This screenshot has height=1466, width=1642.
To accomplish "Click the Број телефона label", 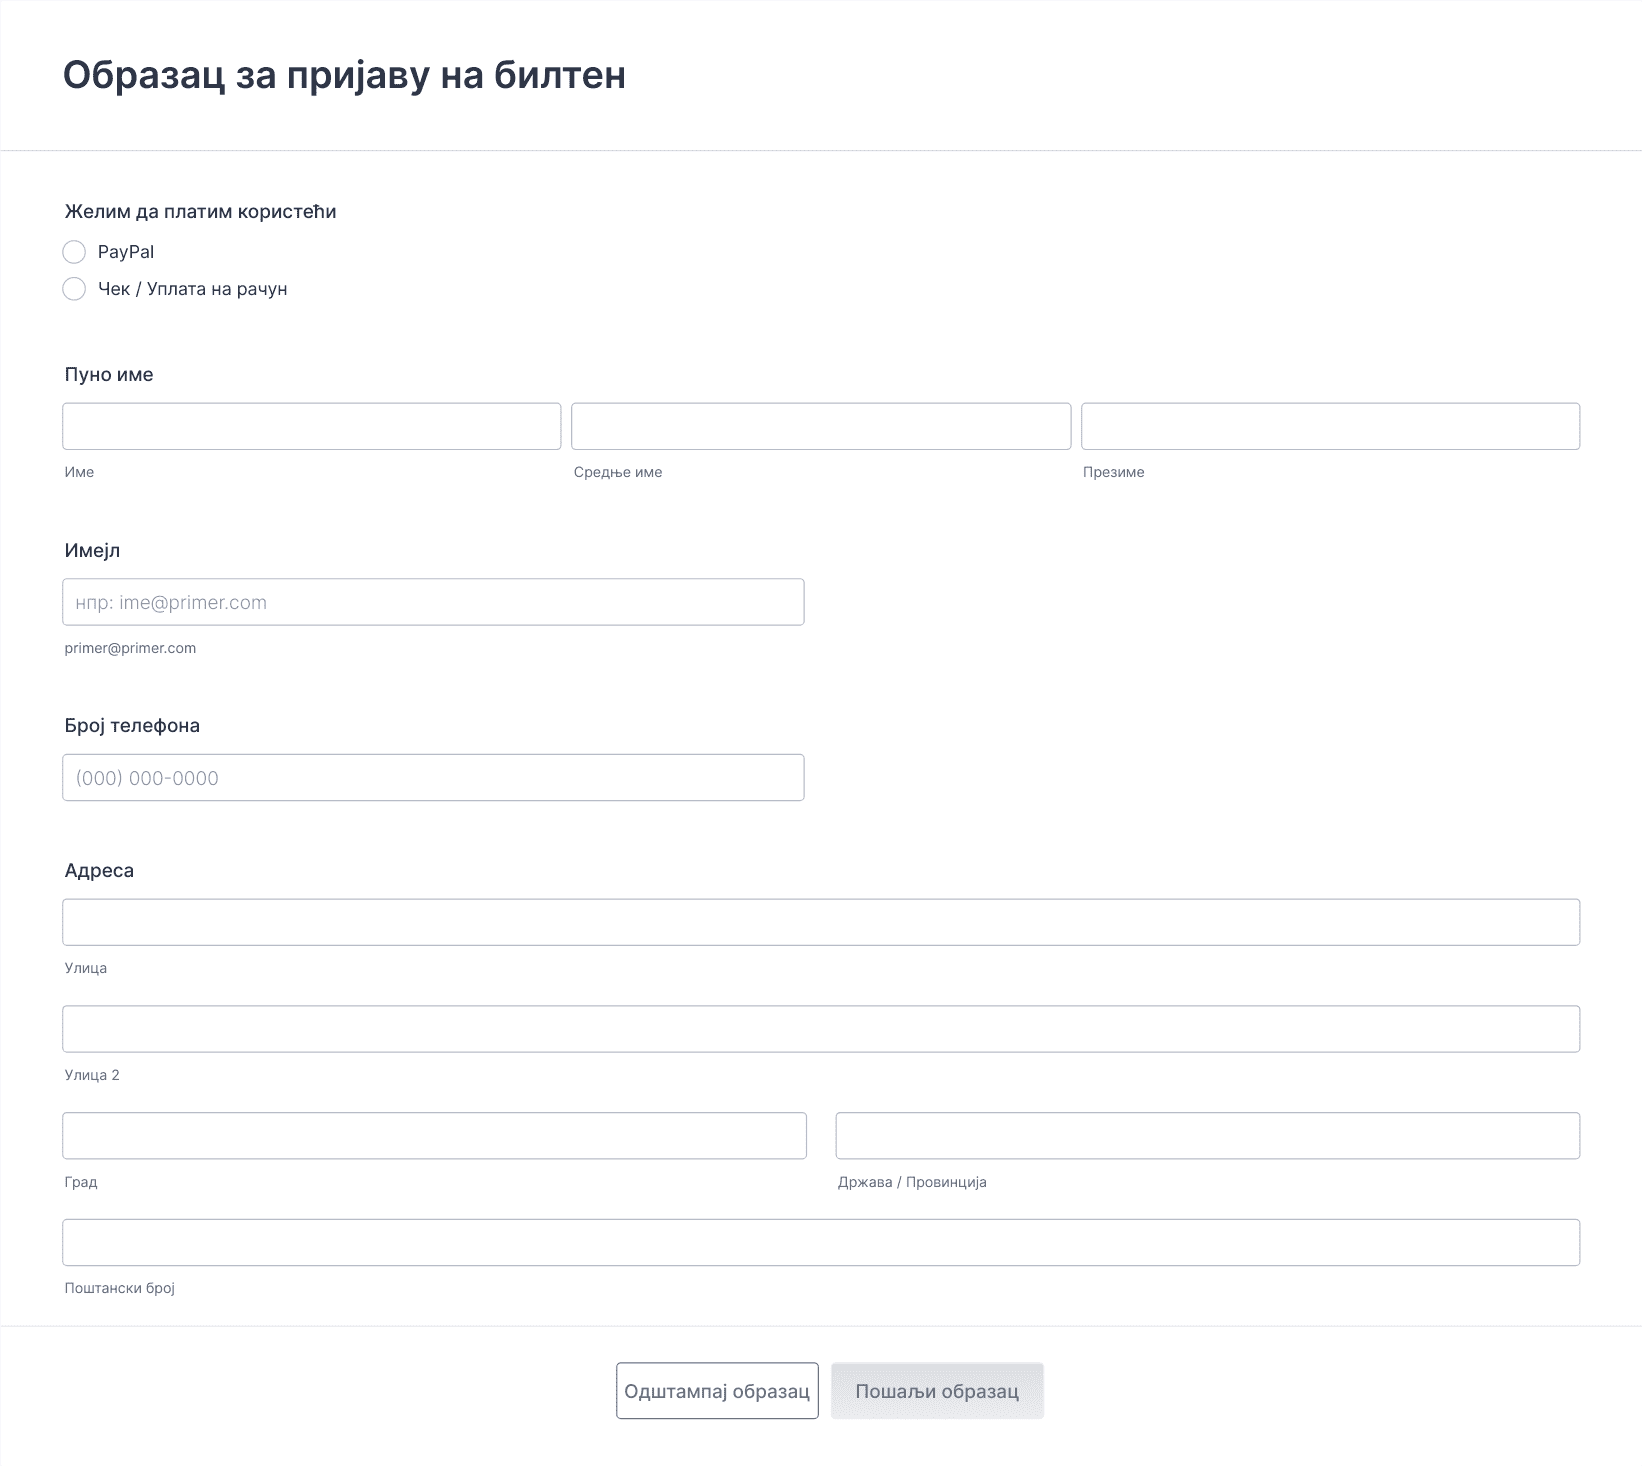I will [132, 726].
